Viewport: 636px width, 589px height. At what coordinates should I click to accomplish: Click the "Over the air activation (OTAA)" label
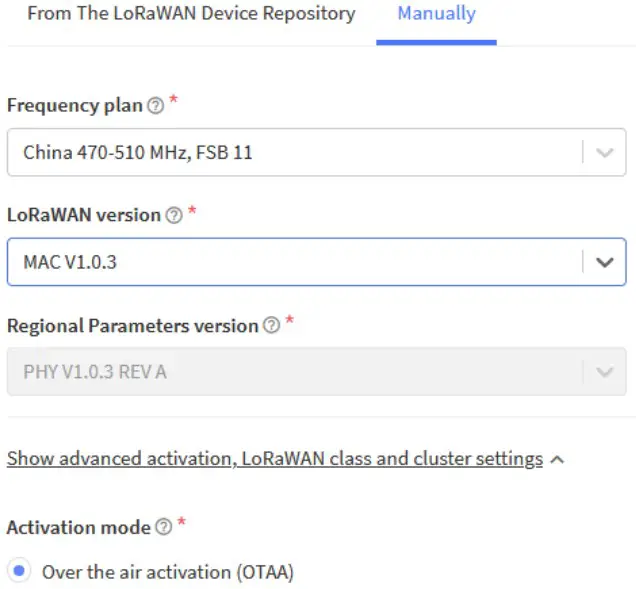click(167, 572)
